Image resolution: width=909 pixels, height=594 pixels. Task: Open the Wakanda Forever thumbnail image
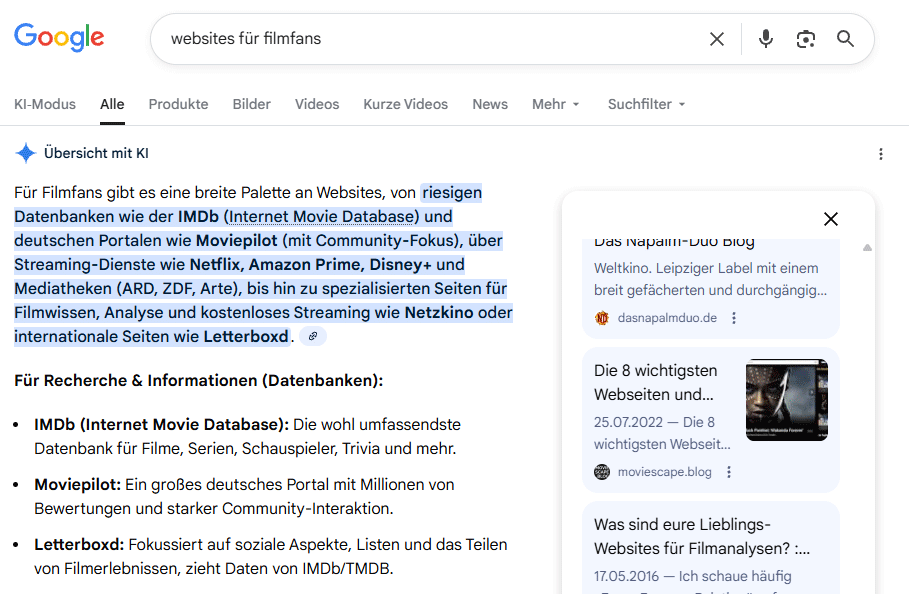click(x=786, y=399)
